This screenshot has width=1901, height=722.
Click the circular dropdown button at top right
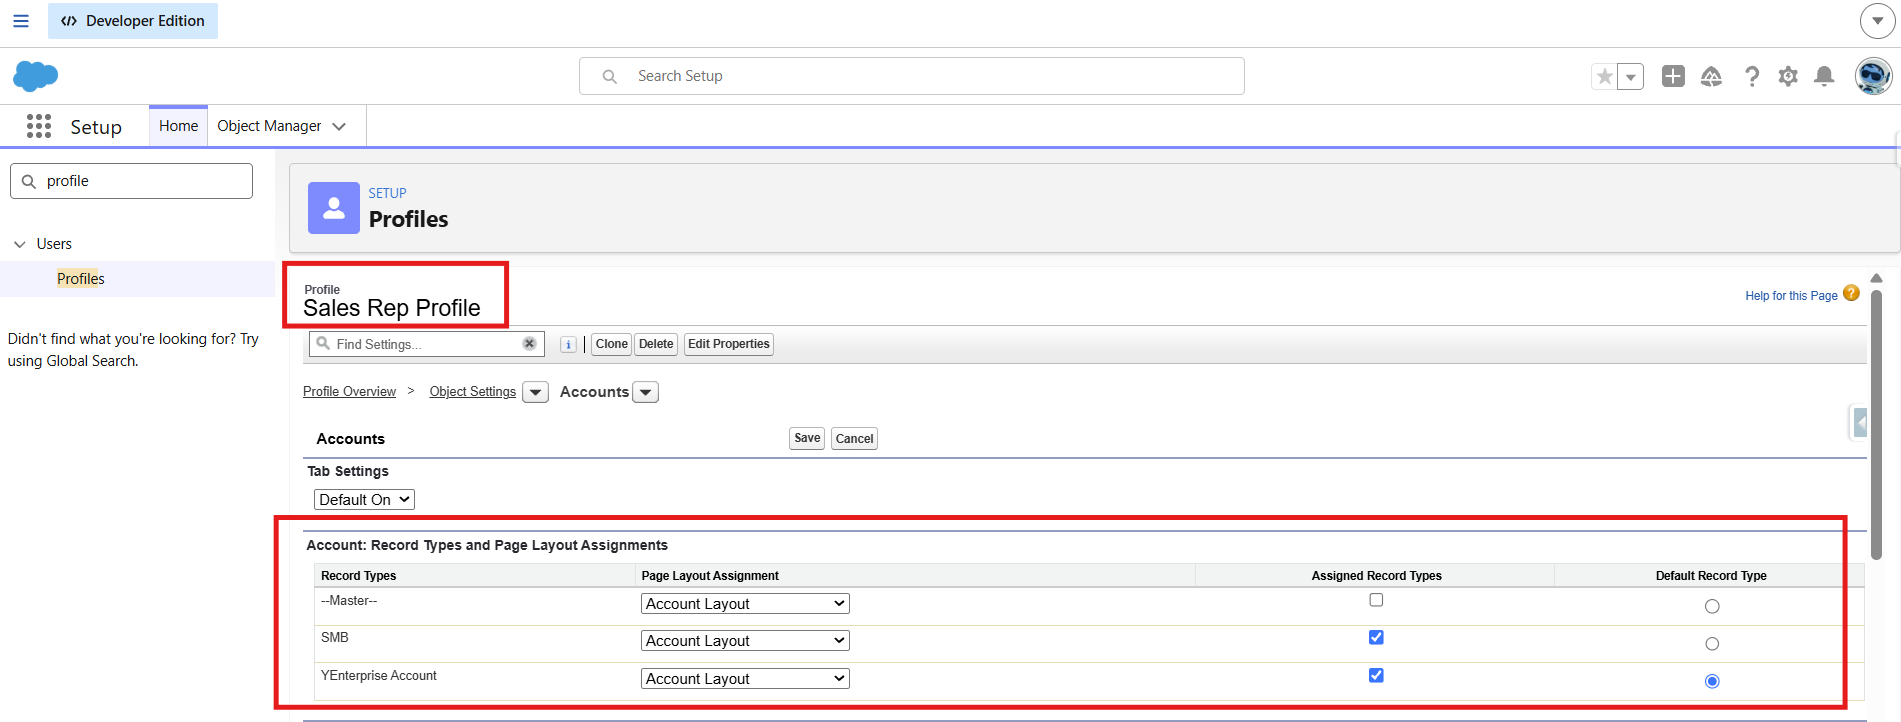1877,21
